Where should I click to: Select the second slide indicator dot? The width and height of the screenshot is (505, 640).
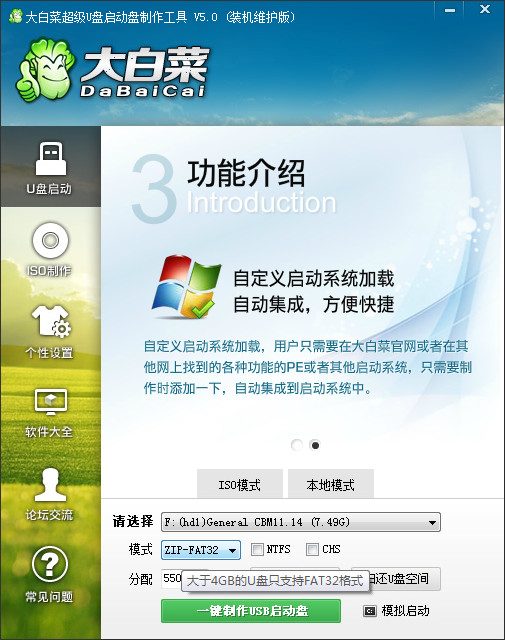[x=315, y=445]
